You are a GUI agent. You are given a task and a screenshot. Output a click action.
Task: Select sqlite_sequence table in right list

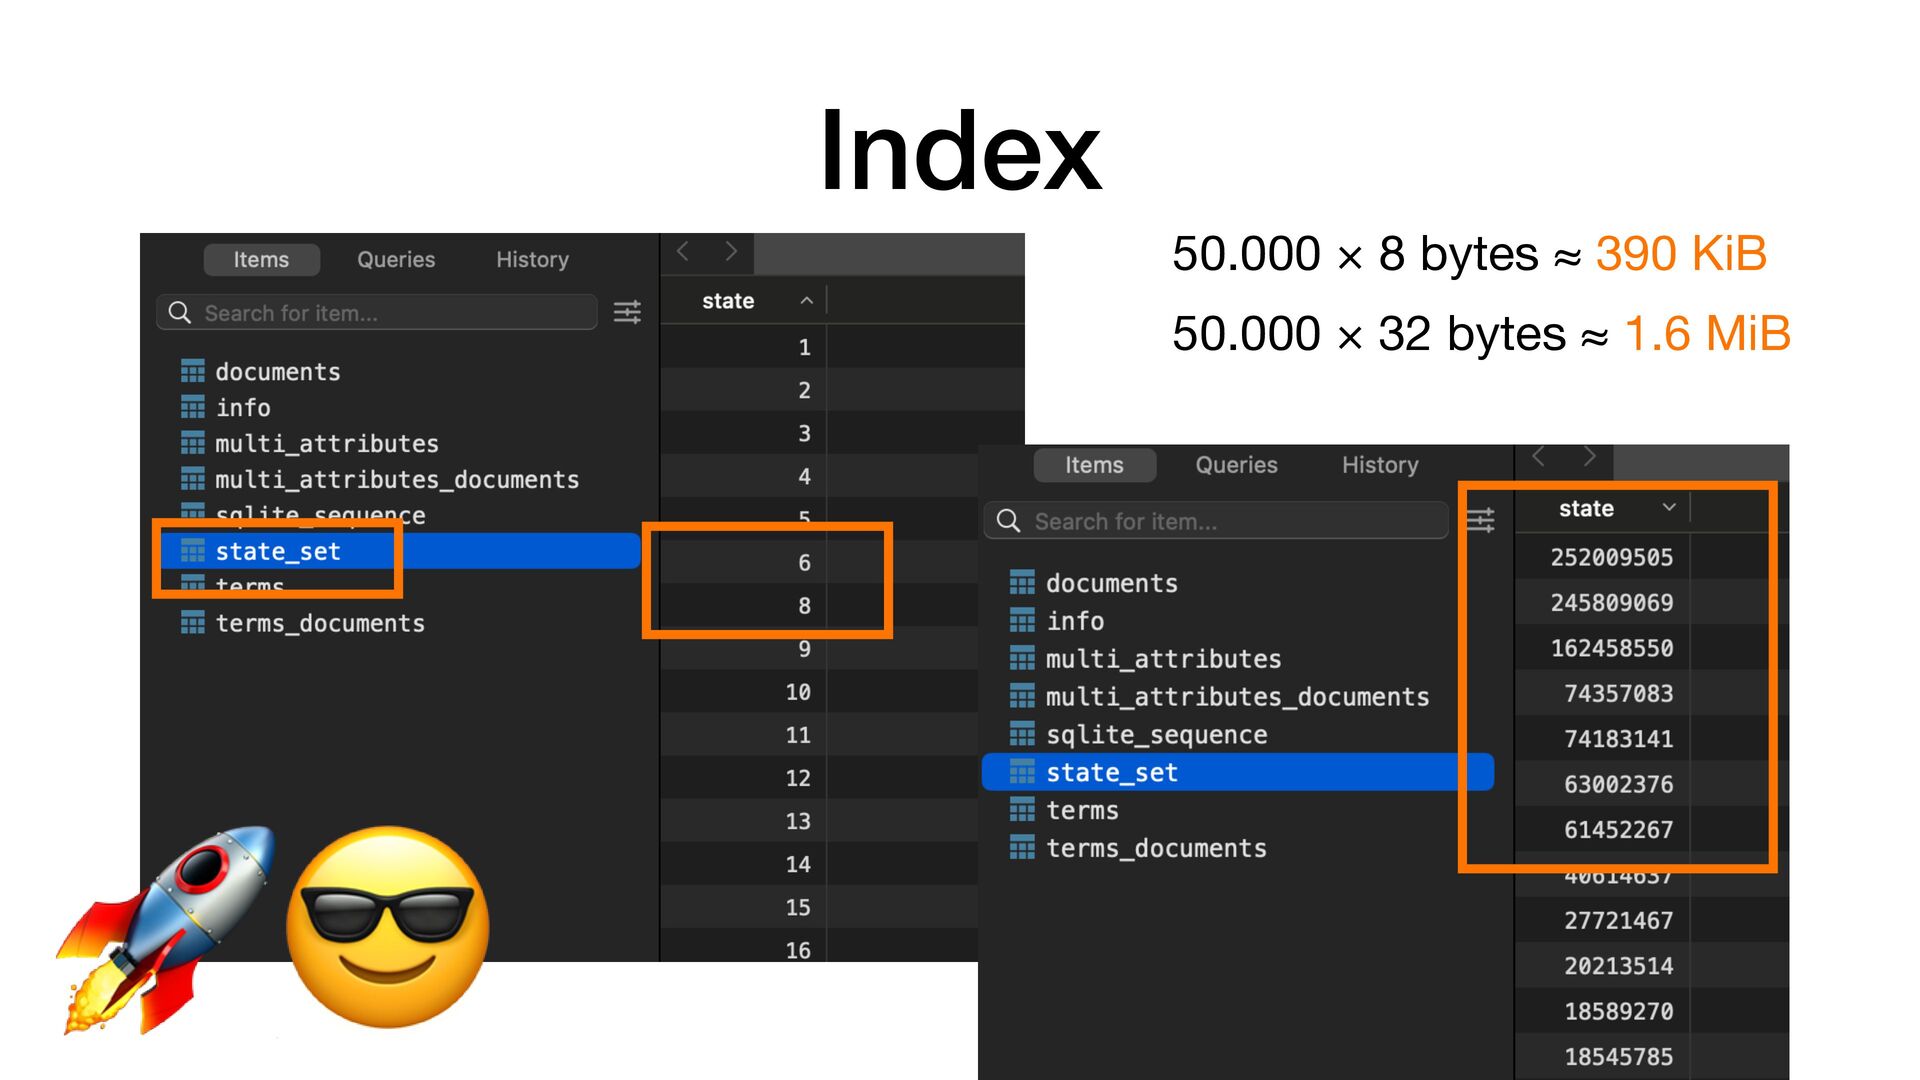click(1156, 735)
